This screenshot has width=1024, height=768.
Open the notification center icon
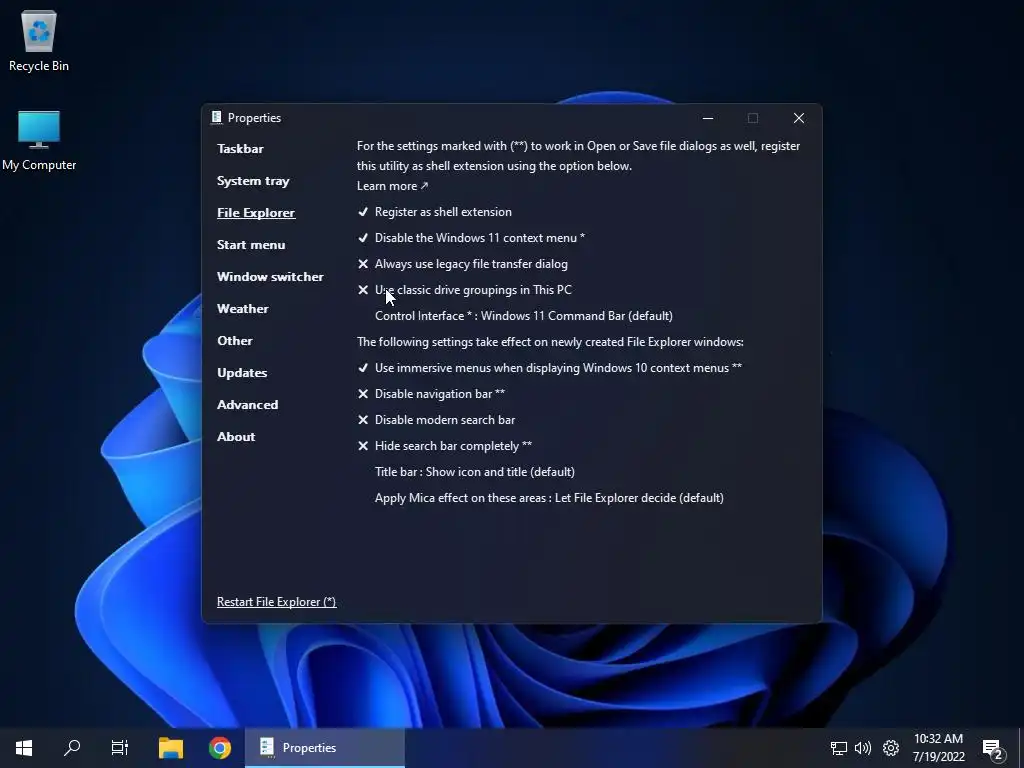pyautogui.click(x=993, y=749)
